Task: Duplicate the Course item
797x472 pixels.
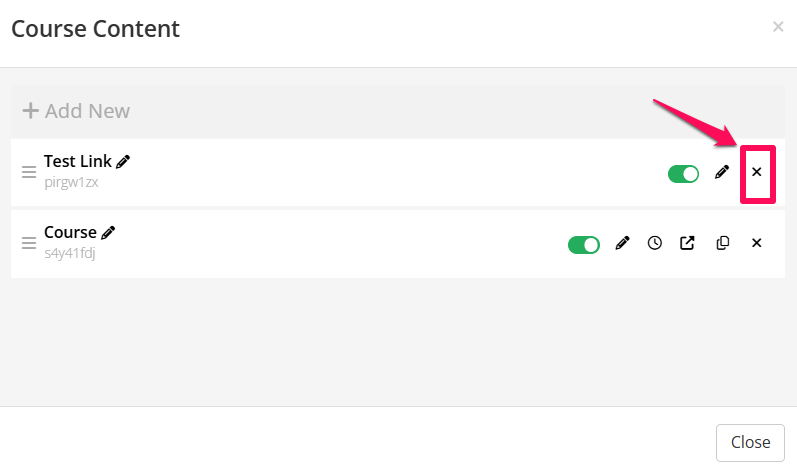Action: (723, 243)
